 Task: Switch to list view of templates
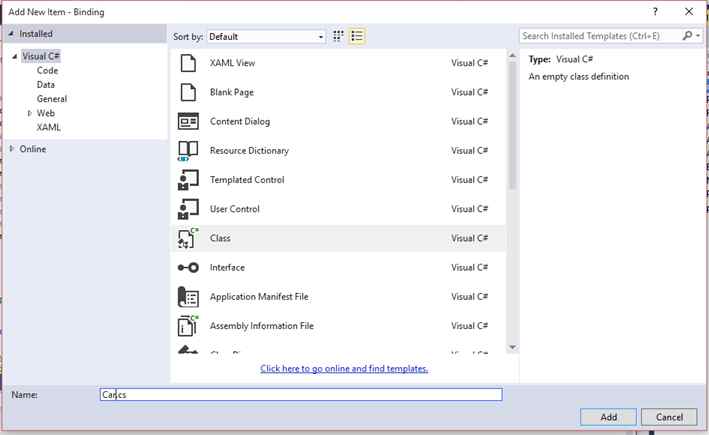pyautogui.click(x=357, y=36)
